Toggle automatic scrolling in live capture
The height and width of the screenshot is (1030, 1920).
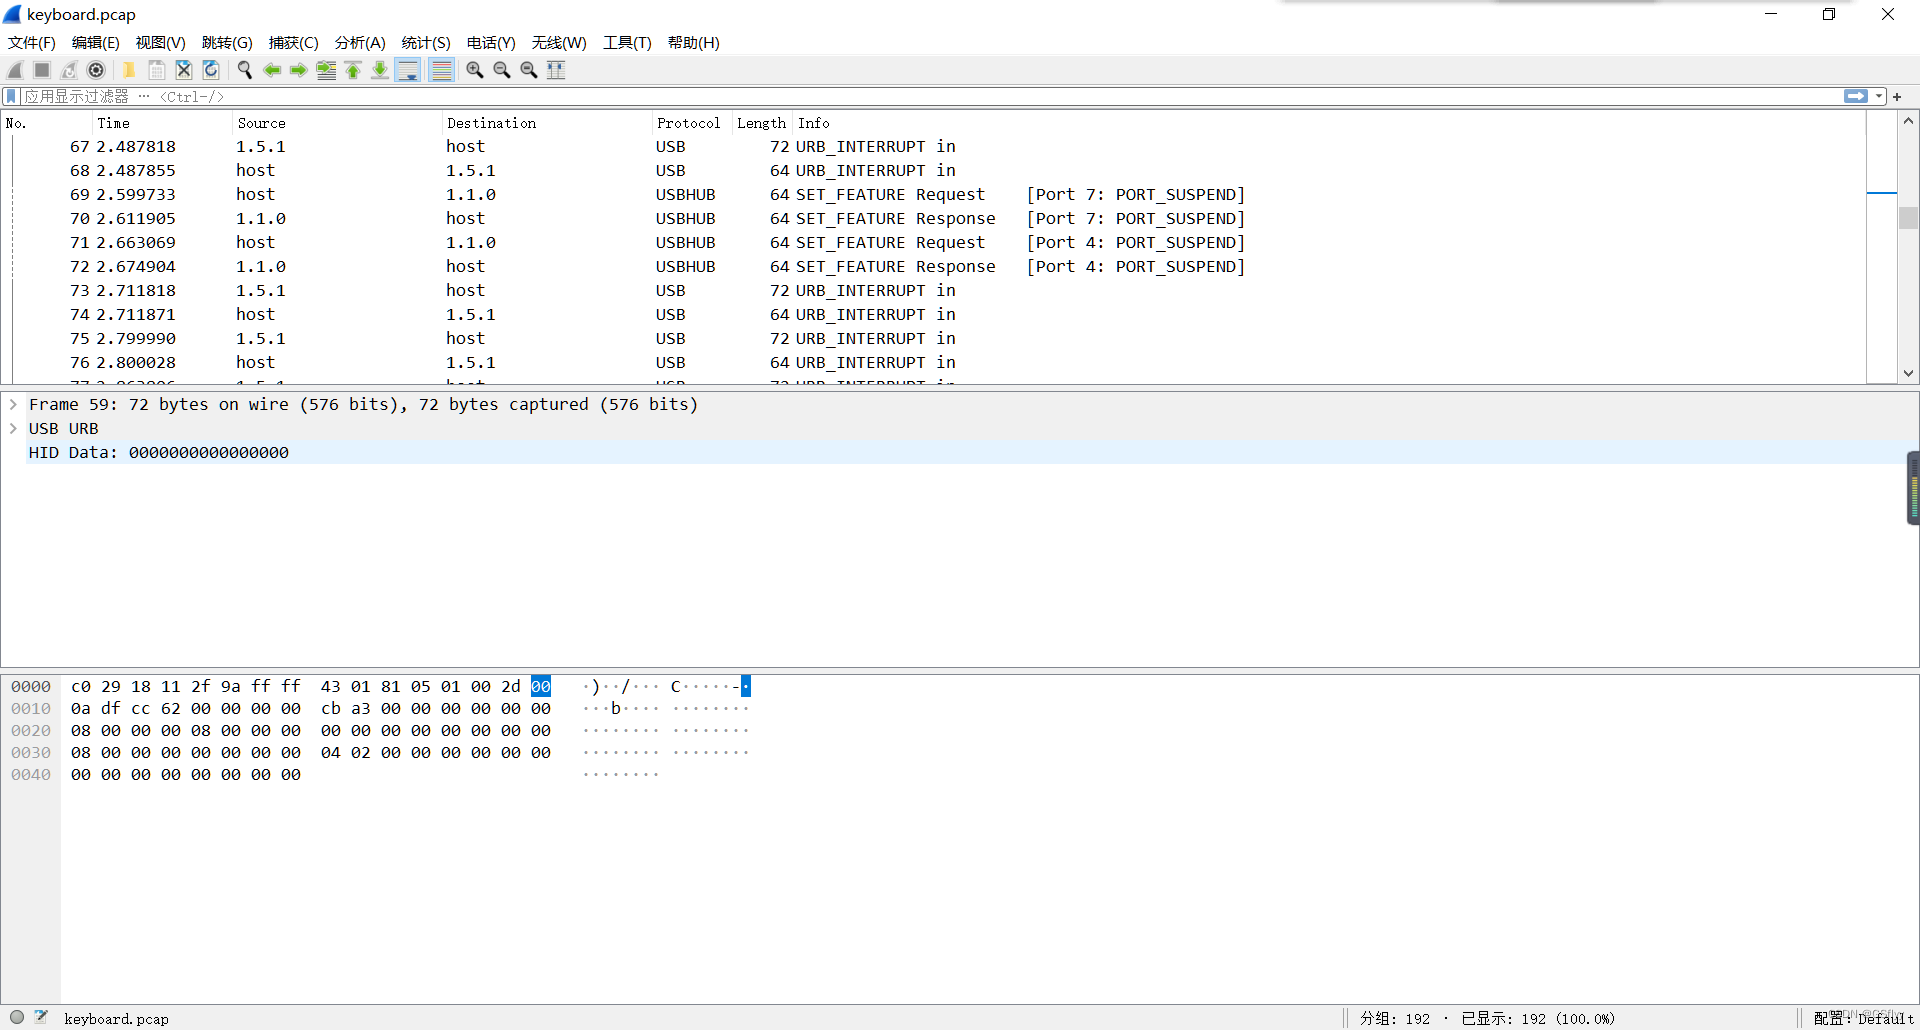click(408, 70)
